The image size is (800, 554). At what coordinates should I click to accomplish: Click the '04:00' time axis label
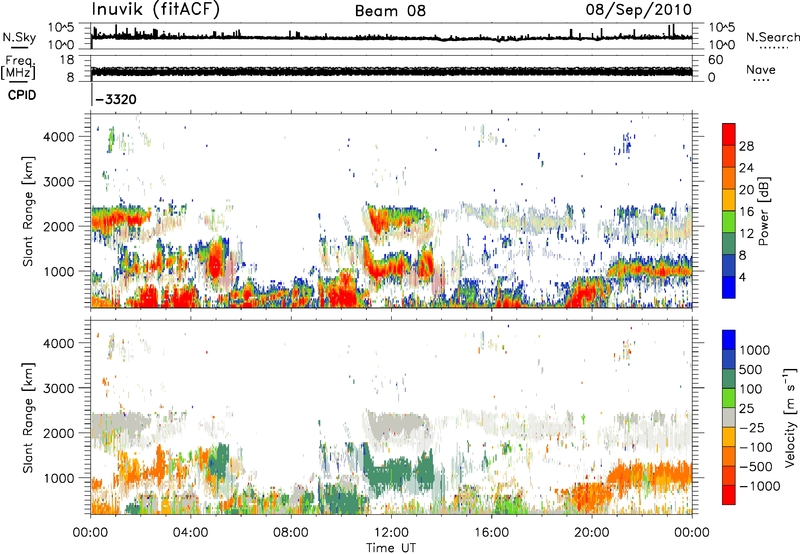[190, 533]
